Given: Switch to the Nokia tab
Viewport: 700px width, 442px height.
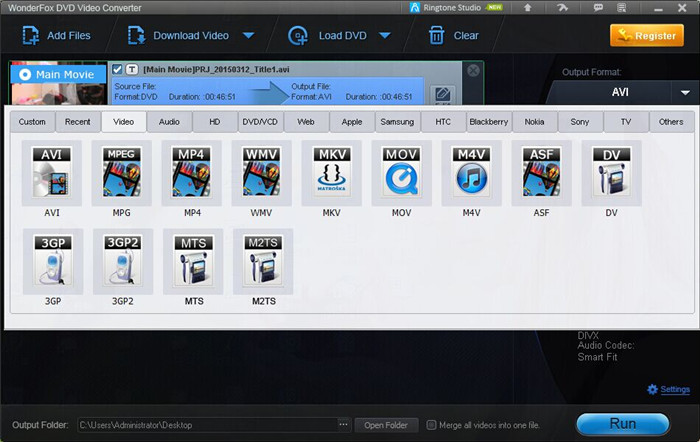Looking at the screenshot, I should [x=534, y=122].
